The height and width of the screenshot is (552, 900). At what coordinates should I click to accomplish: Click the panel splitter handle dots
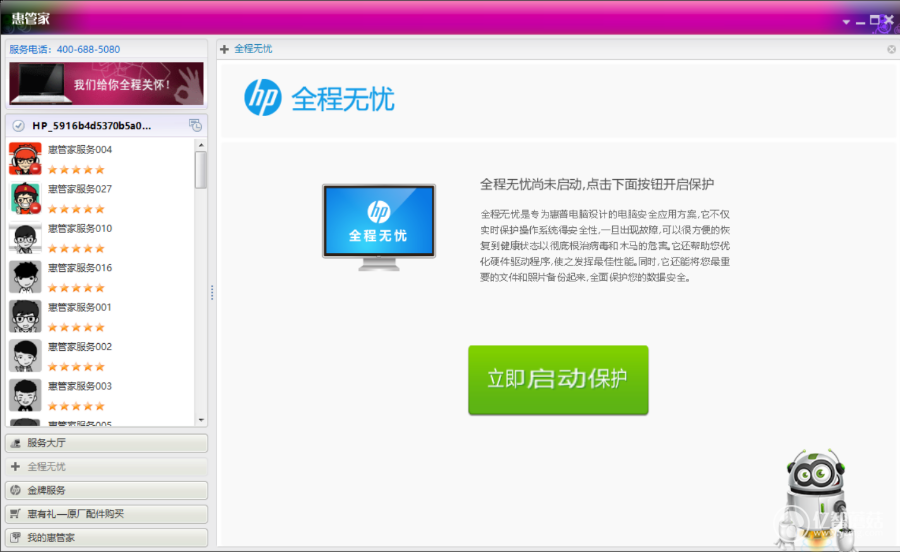point(212,293)
